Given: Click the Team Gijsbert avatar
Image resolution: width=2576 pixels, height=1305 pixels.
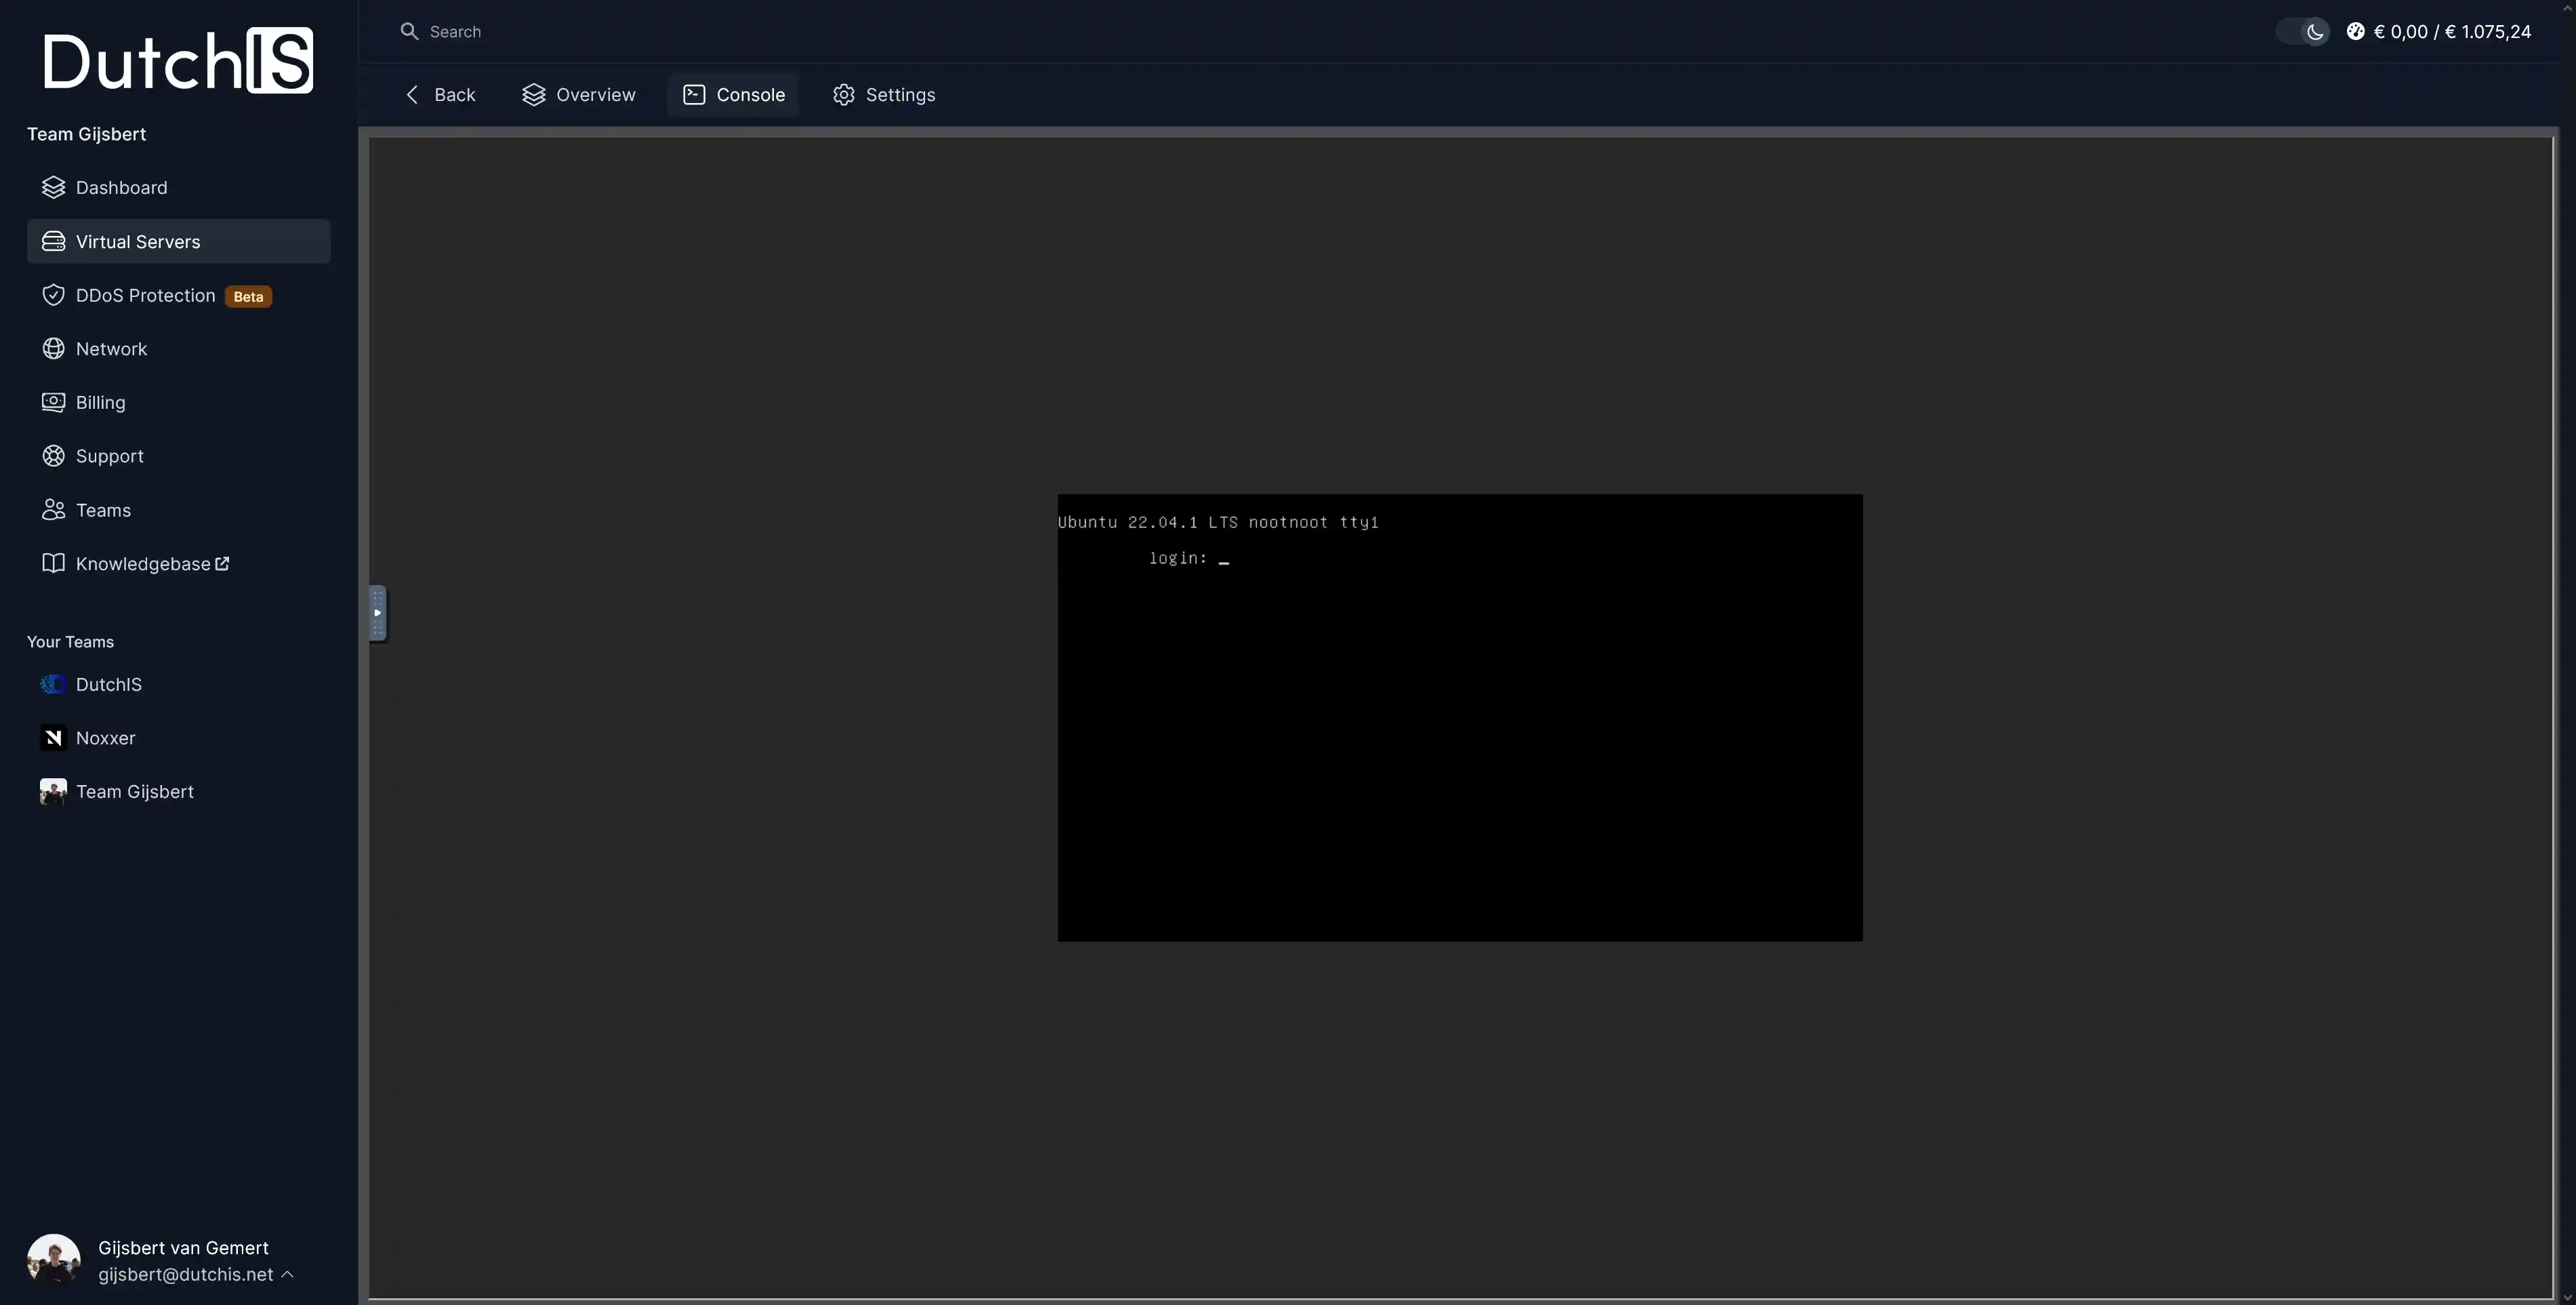Looking at the screenshot, I should pyautogui.click(x=53, y=791).
